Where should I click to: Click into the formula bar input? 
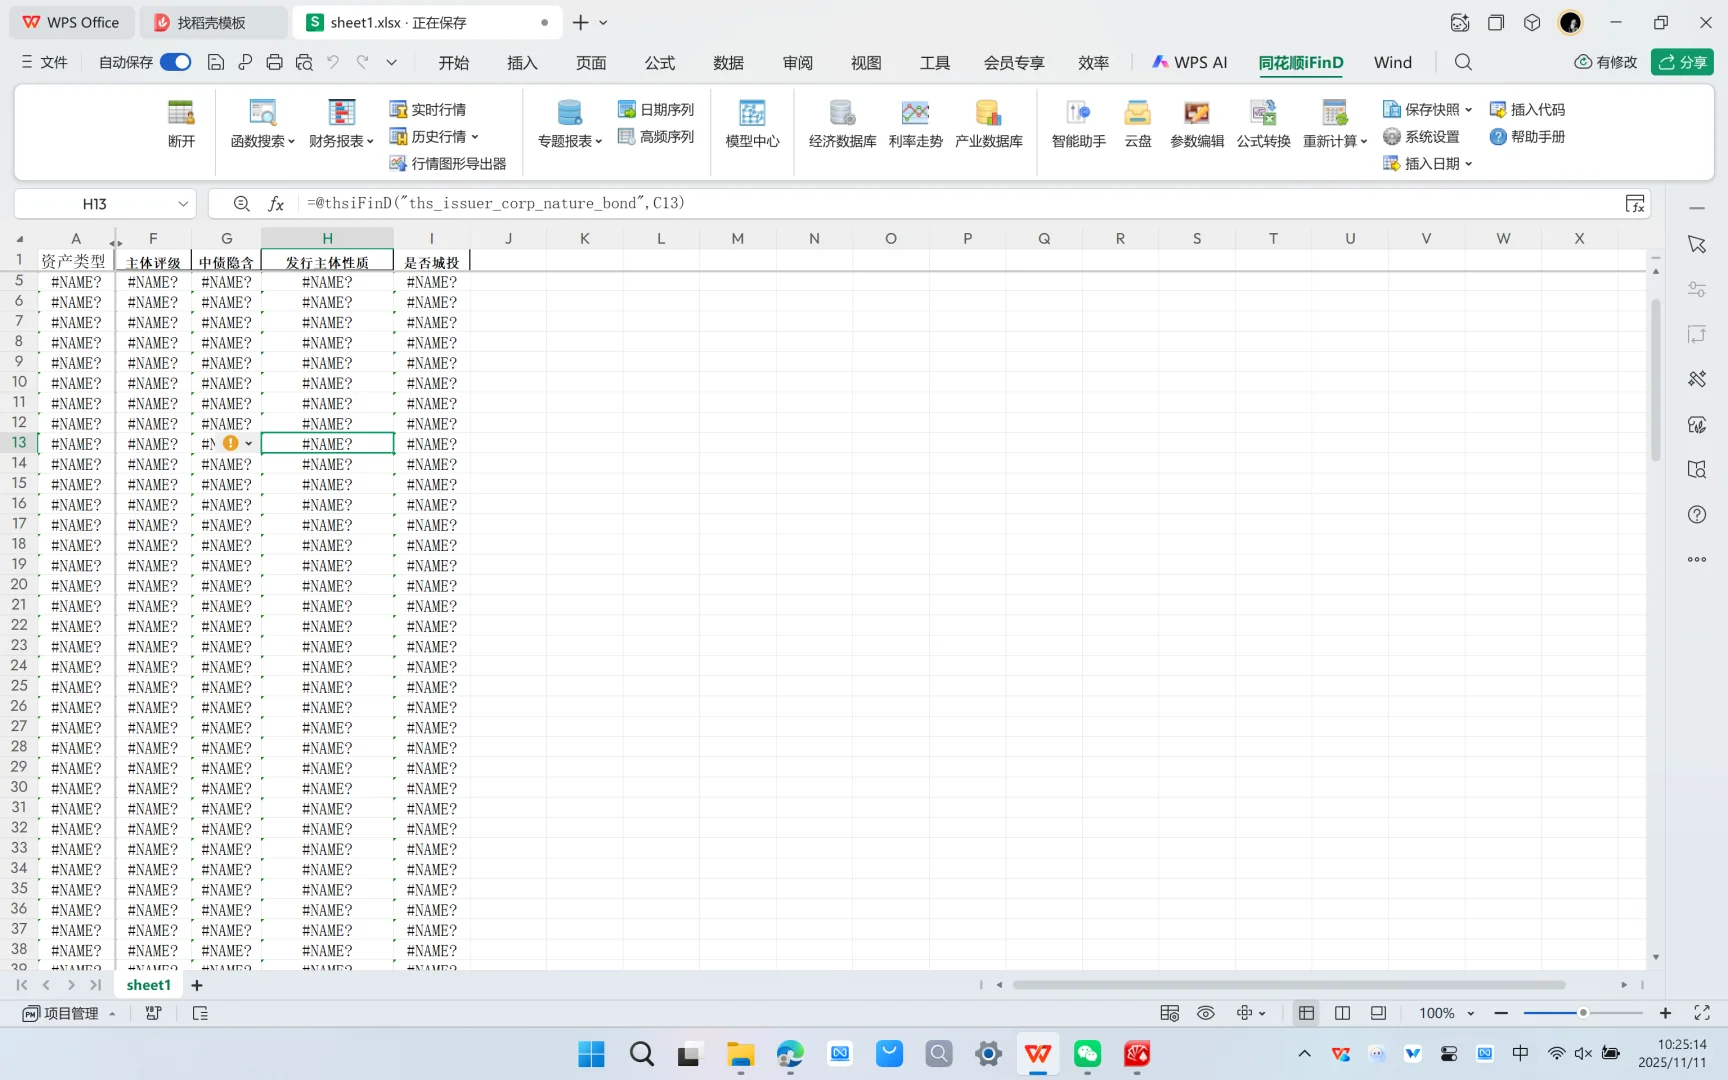[960, 204]
